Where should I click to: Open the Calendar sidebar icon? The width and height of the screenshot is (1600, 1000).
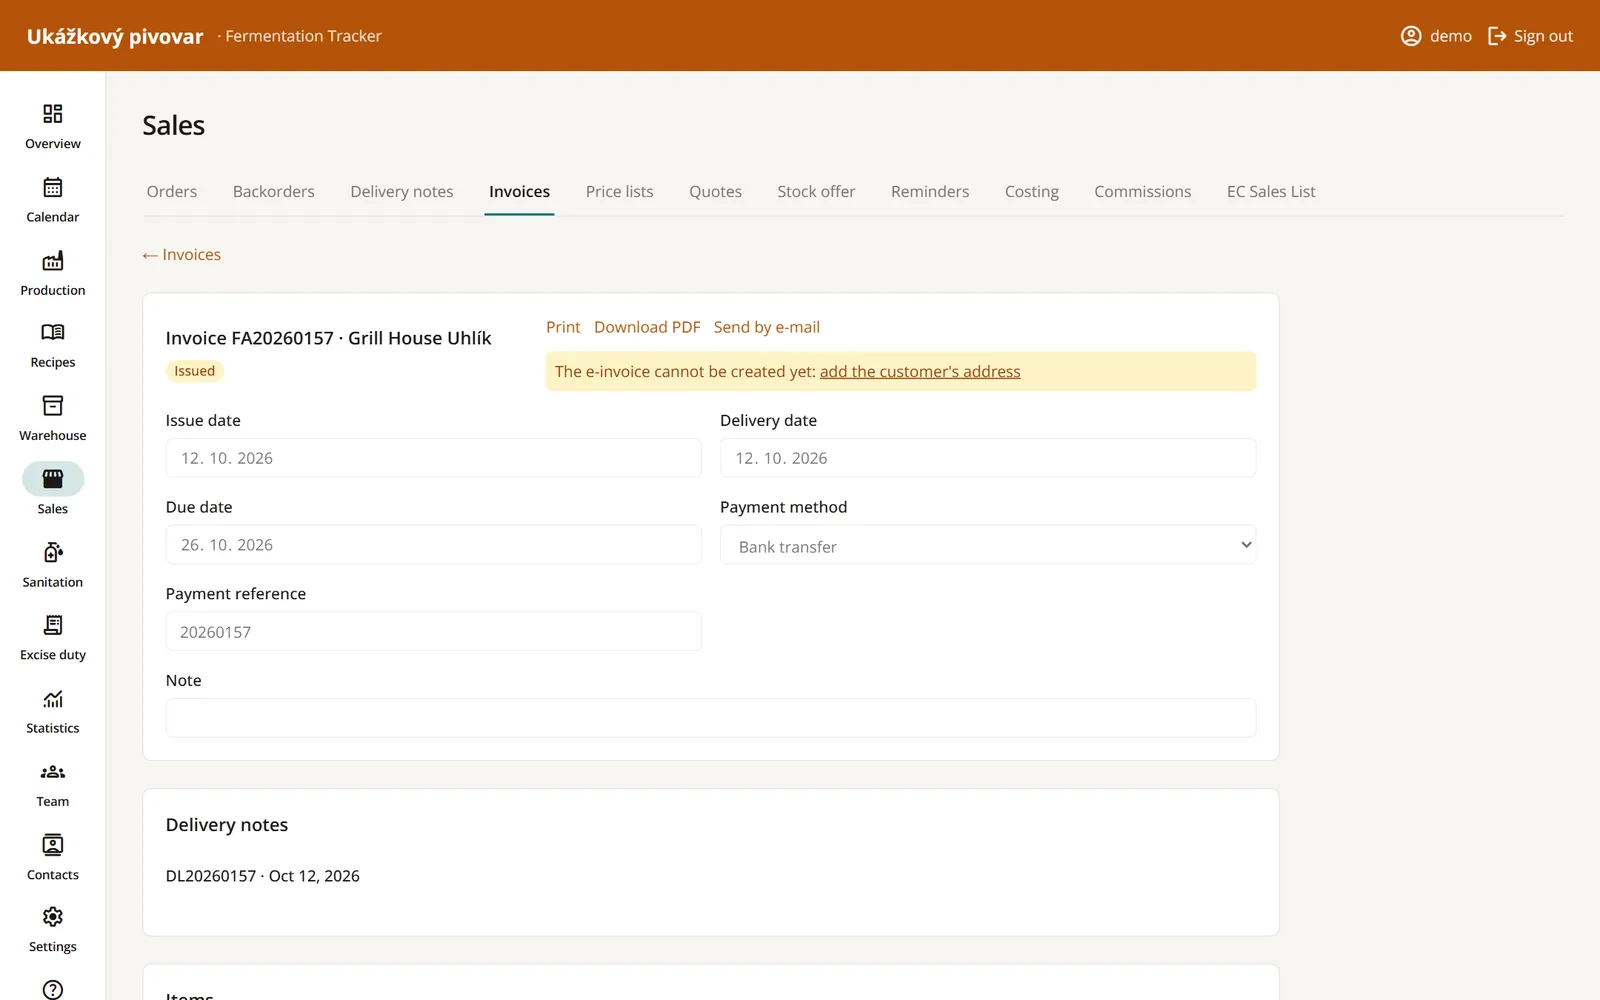tap(53, 187)
